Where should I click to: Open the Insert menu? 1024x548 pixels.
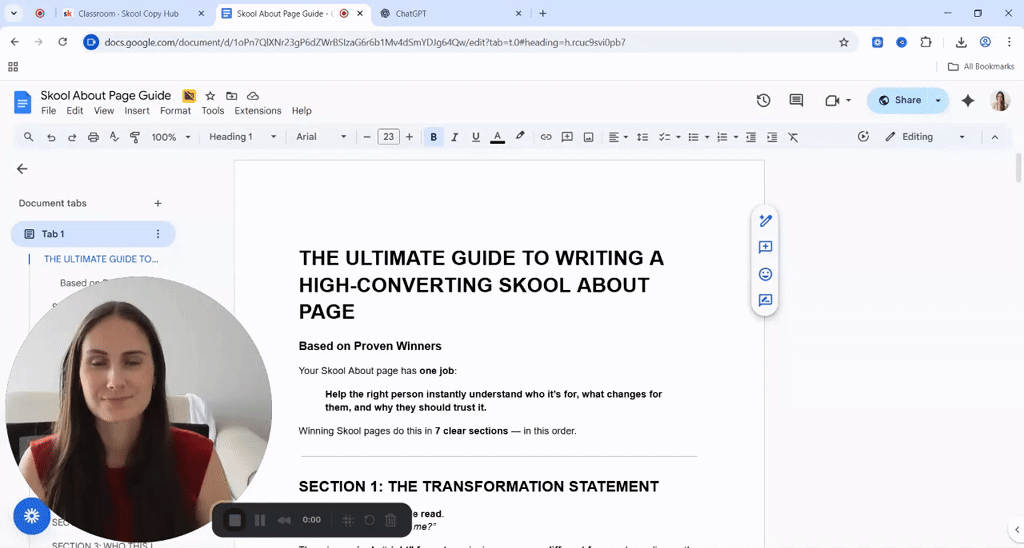137,111
